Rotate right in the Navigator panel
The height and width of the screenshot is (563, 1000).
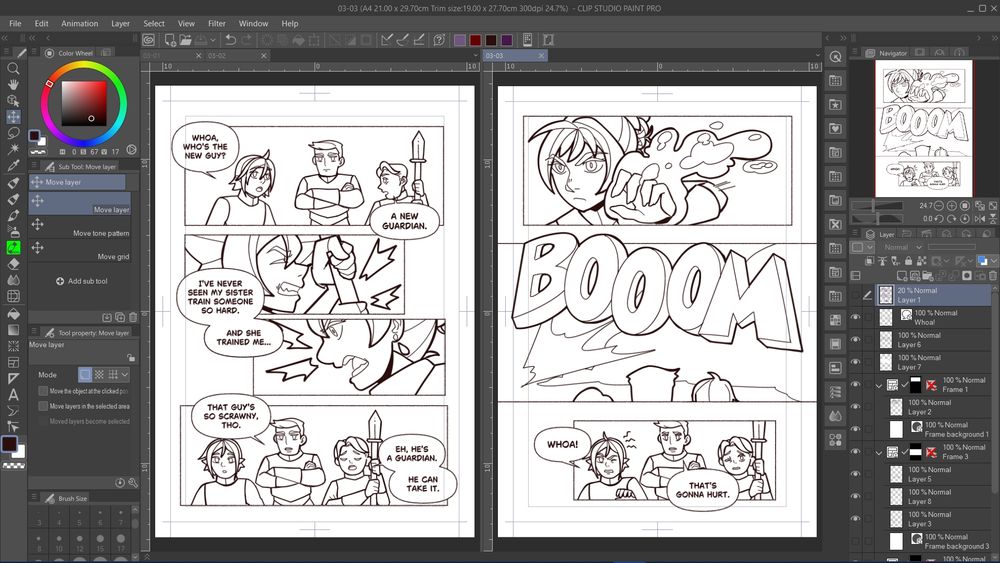tap(952, 219)
